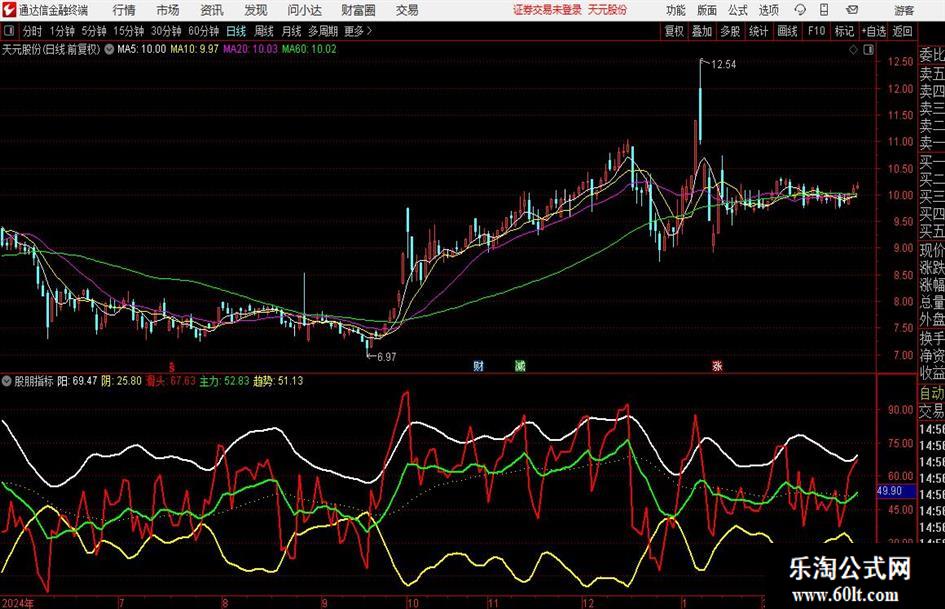The image size is (945, 609).
Task: Expand dropdown arrow next to 天元股份(日线 前复权)
Action: point(109,49)
